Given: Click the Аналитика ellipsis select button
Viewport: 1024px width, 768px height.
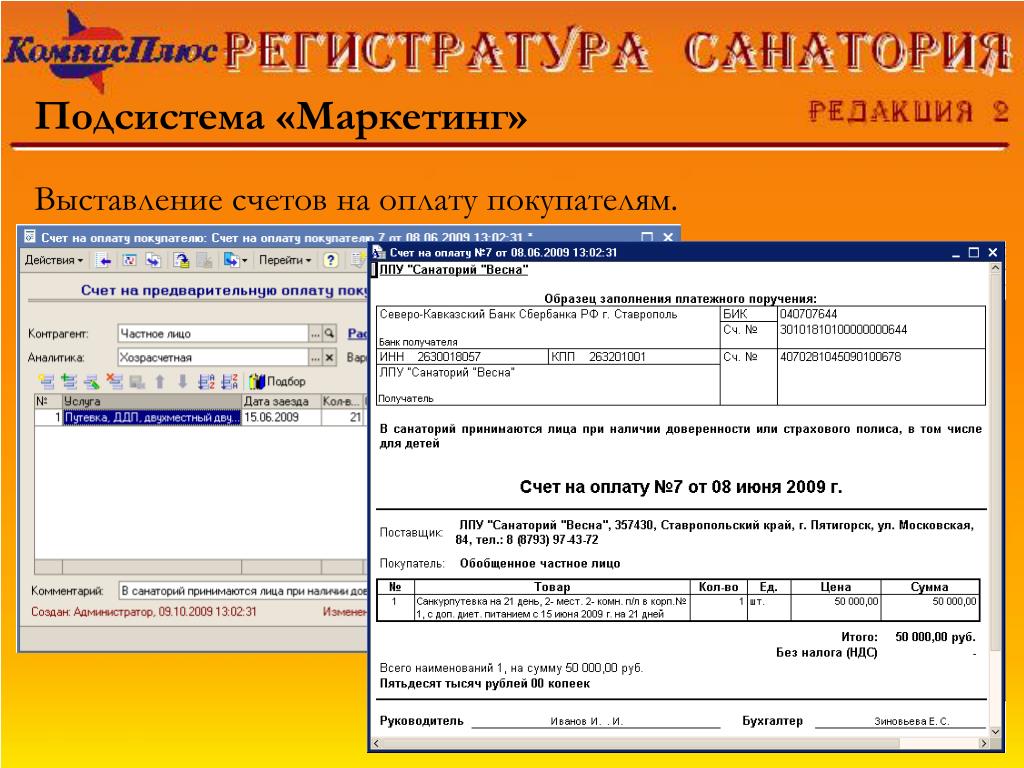Looking at the screenshot, I should (315, 357).
